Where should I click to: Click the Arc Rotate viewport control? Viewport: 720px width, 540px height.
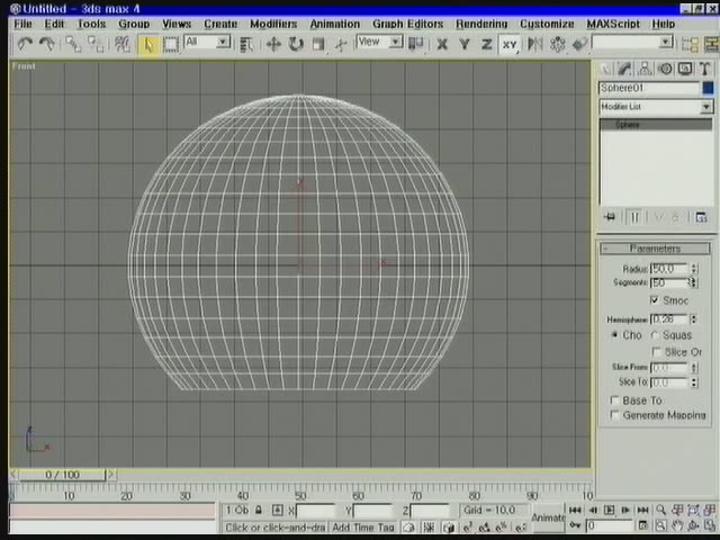coord(694,526)
